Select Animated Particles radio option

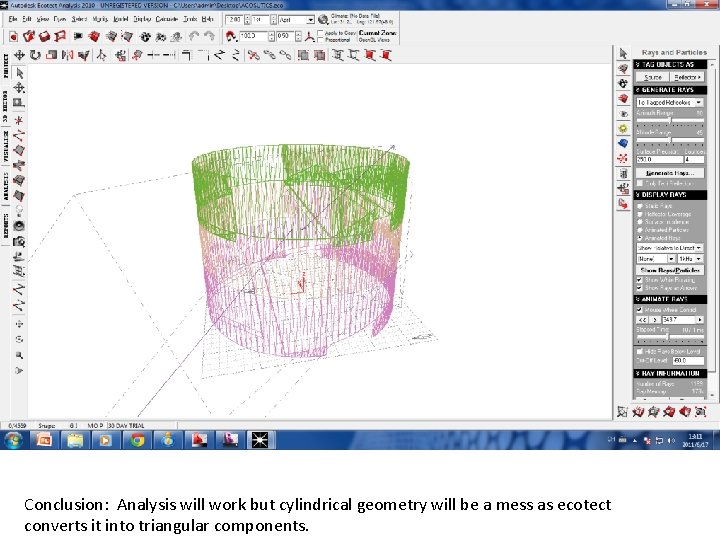pos(640,230)
